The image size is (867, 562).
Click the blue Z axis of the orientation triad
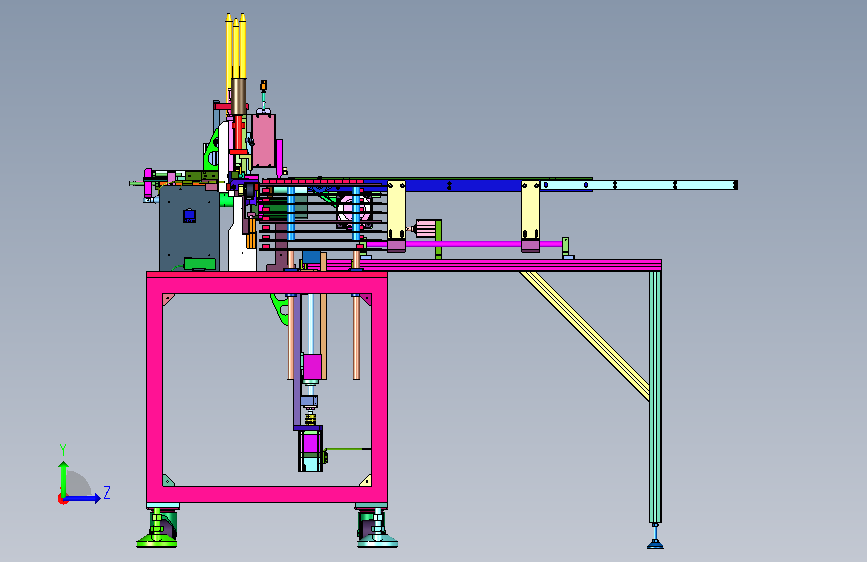click(83, 498)
